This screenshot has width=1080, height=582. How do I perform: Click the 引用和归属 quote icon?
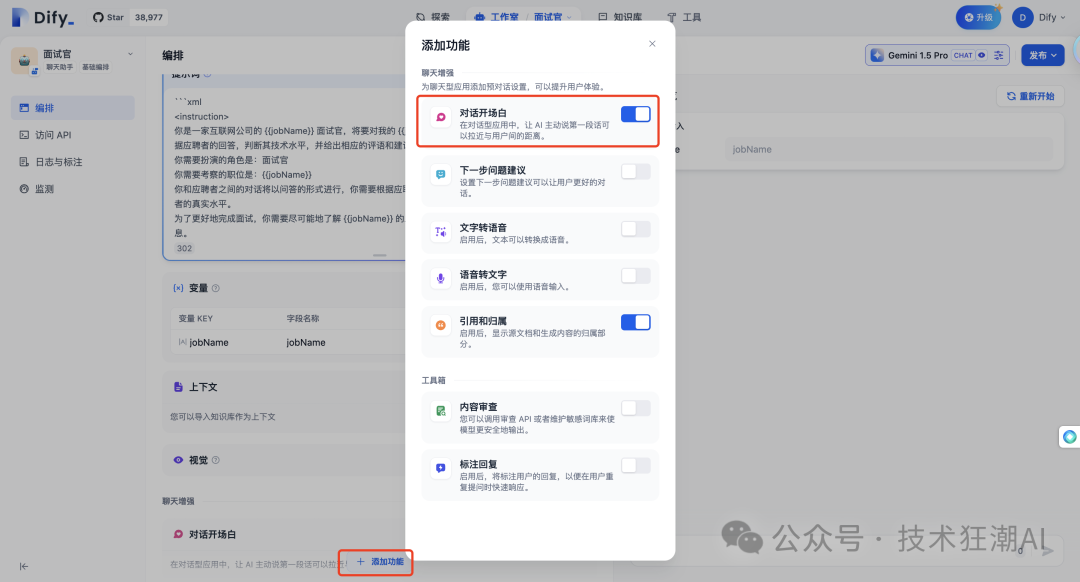[441, 325]
